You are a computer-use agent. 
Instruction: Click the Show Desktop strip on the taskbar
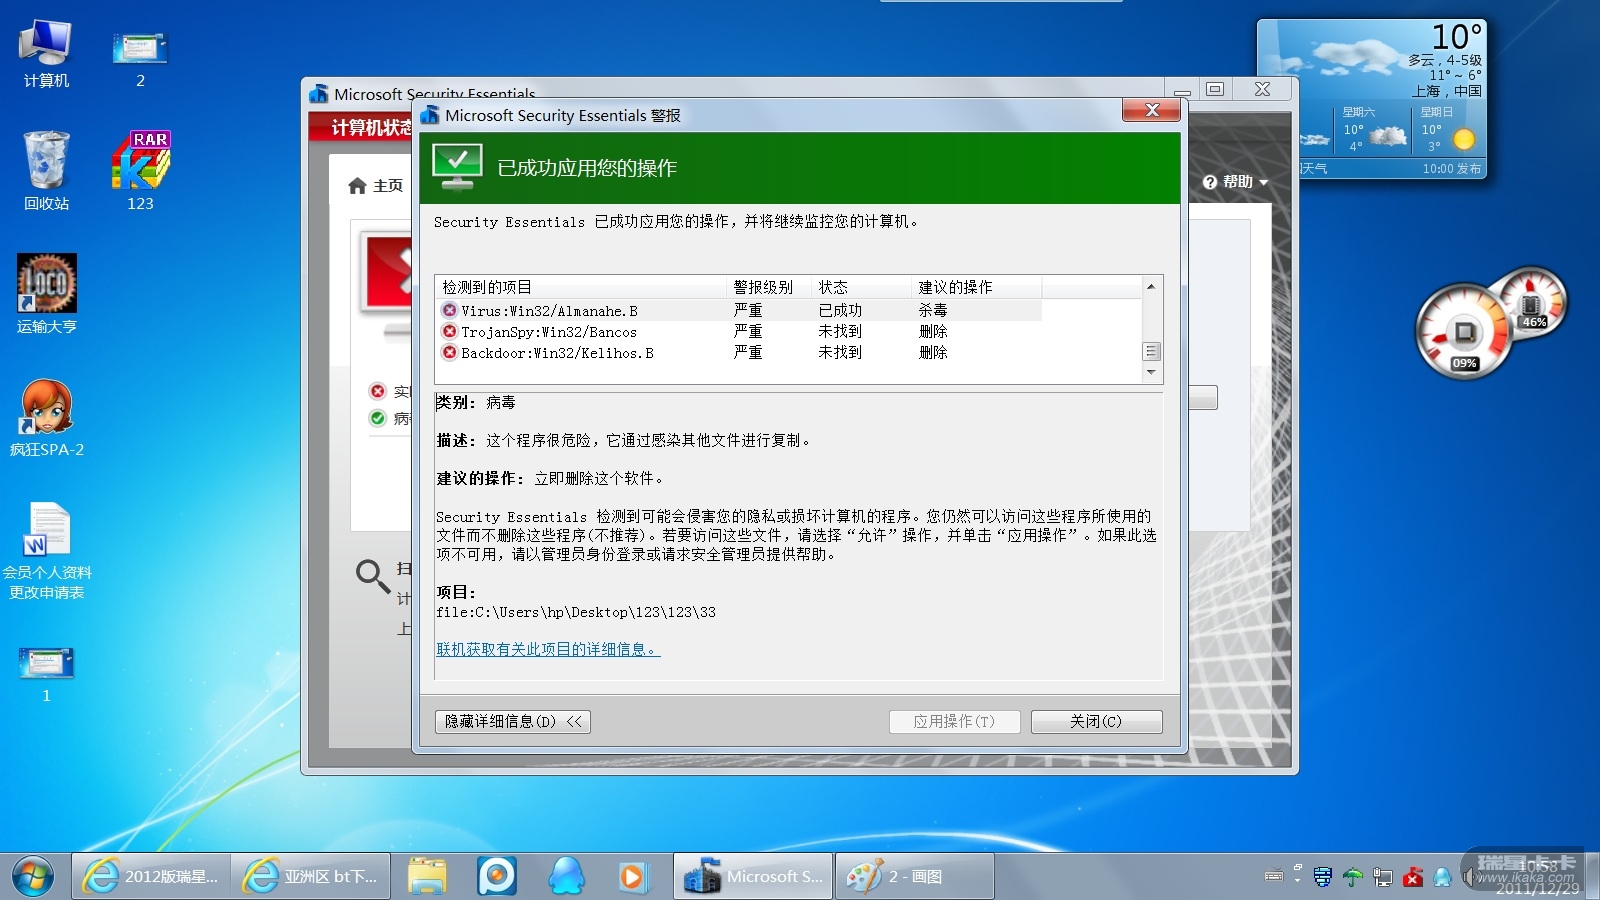pos(1592,876)
